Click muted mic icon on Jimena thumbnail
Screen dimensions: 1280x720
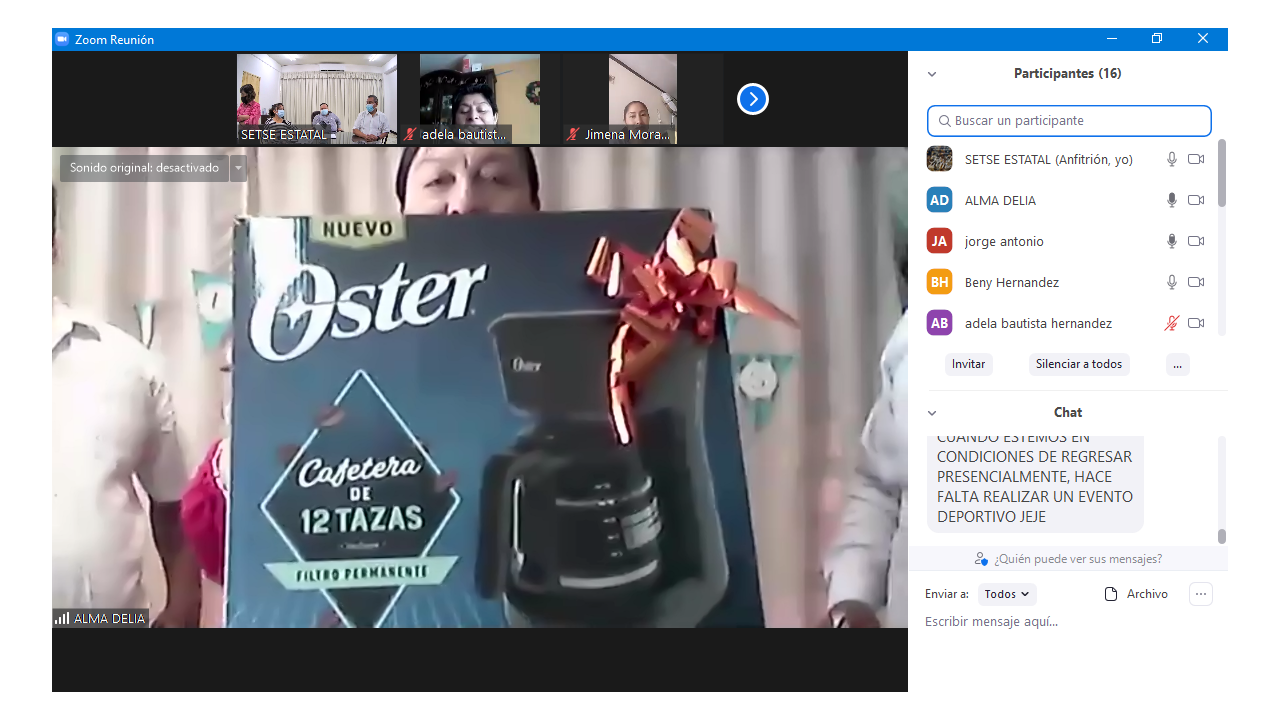tap(573, 134)
